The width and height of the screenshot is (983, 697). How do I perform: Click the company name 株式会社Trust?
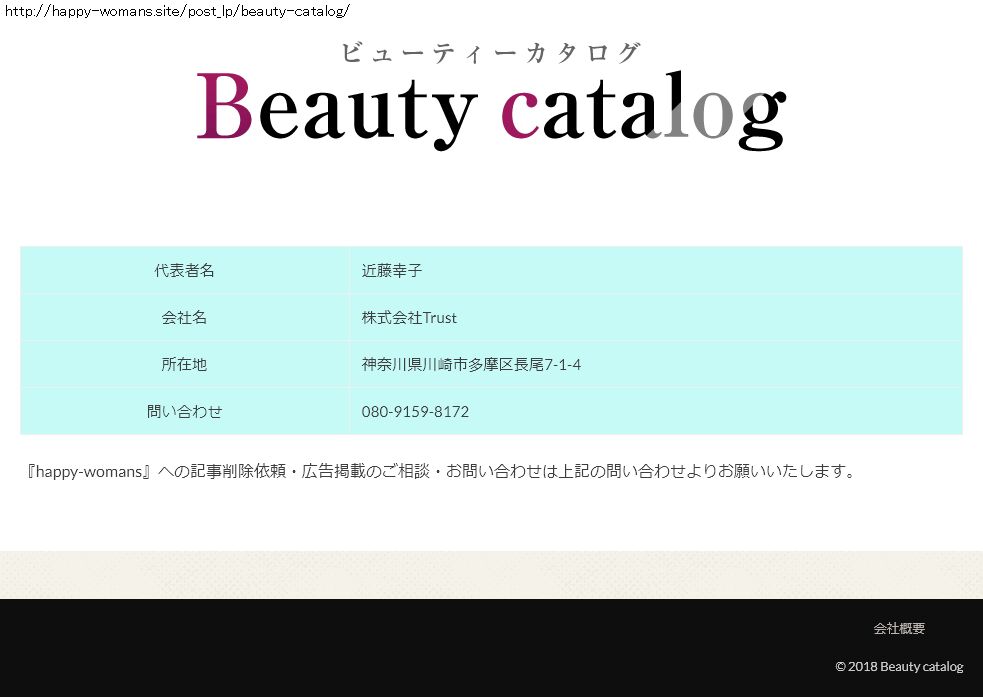click(409, 318)
